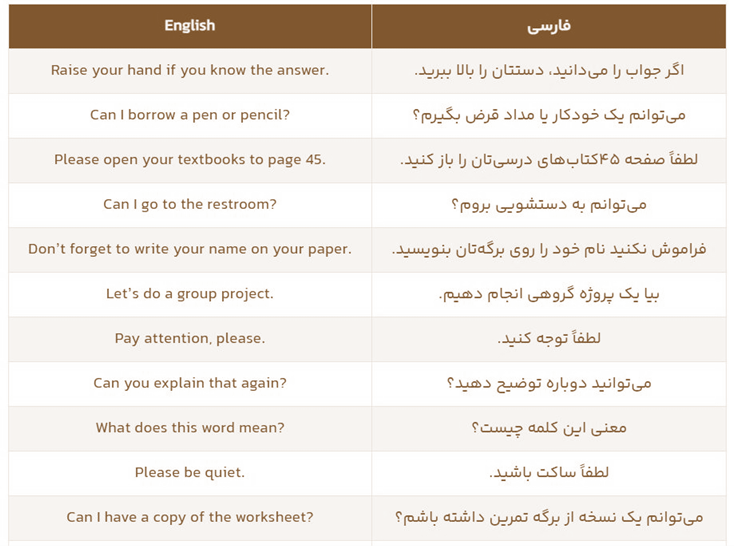Click Persian phrase "می‌توانم یک خودکار یا مداد قرض بگیرم؟"
The width and height of the screenshot is (734, 546).
tap(549, 115)
